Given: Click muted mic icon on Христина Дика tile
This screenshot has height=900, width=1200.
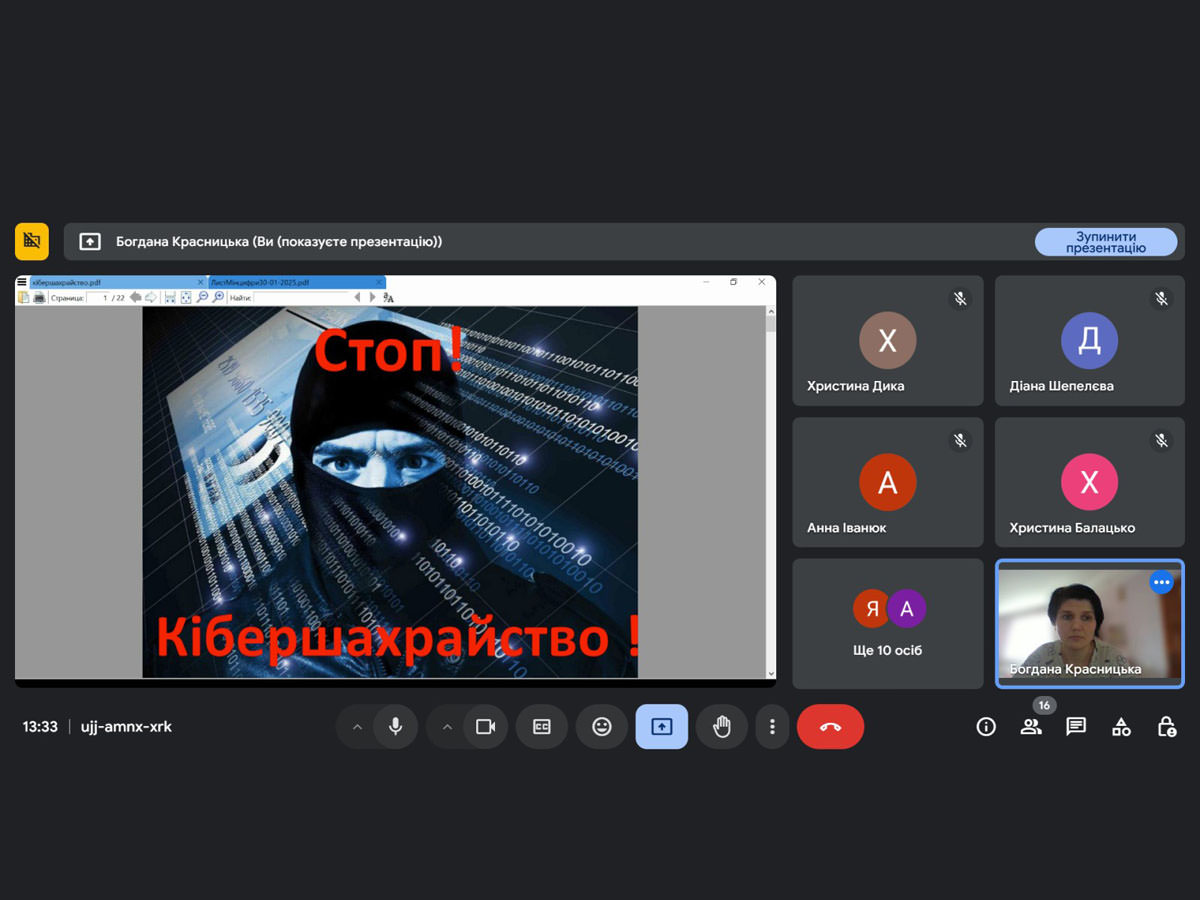Looking at the screenshot, I should point(960,298).
